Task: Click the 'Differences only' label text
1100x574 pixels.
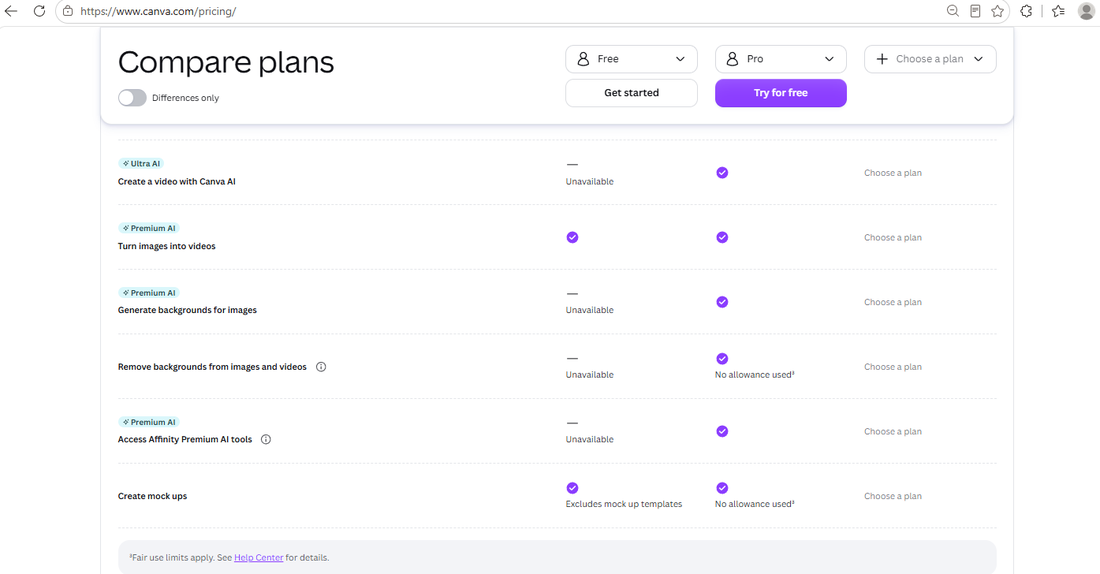Action: (185, 98)
